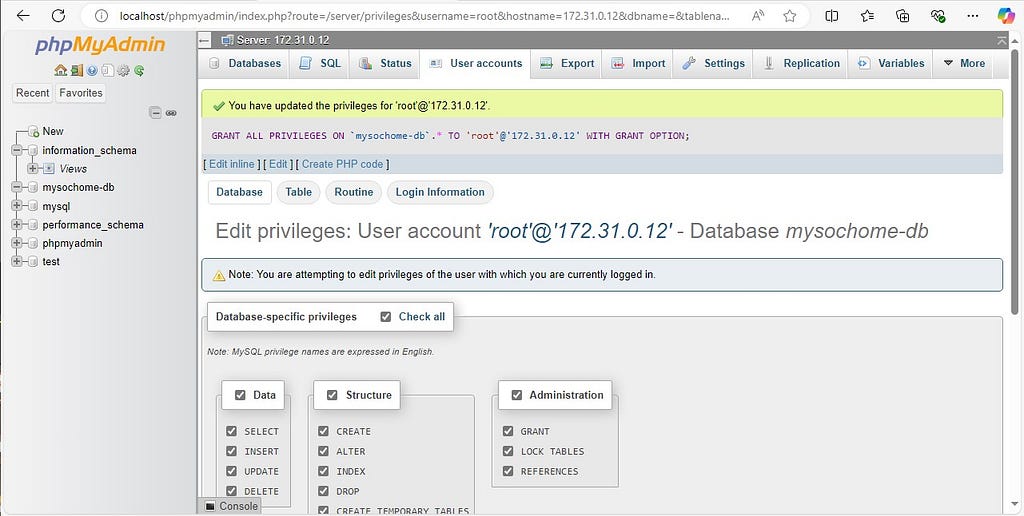The image size is (1024, 516).
Task: Switch to the Table privileges sub-tab
Action: 298,192
